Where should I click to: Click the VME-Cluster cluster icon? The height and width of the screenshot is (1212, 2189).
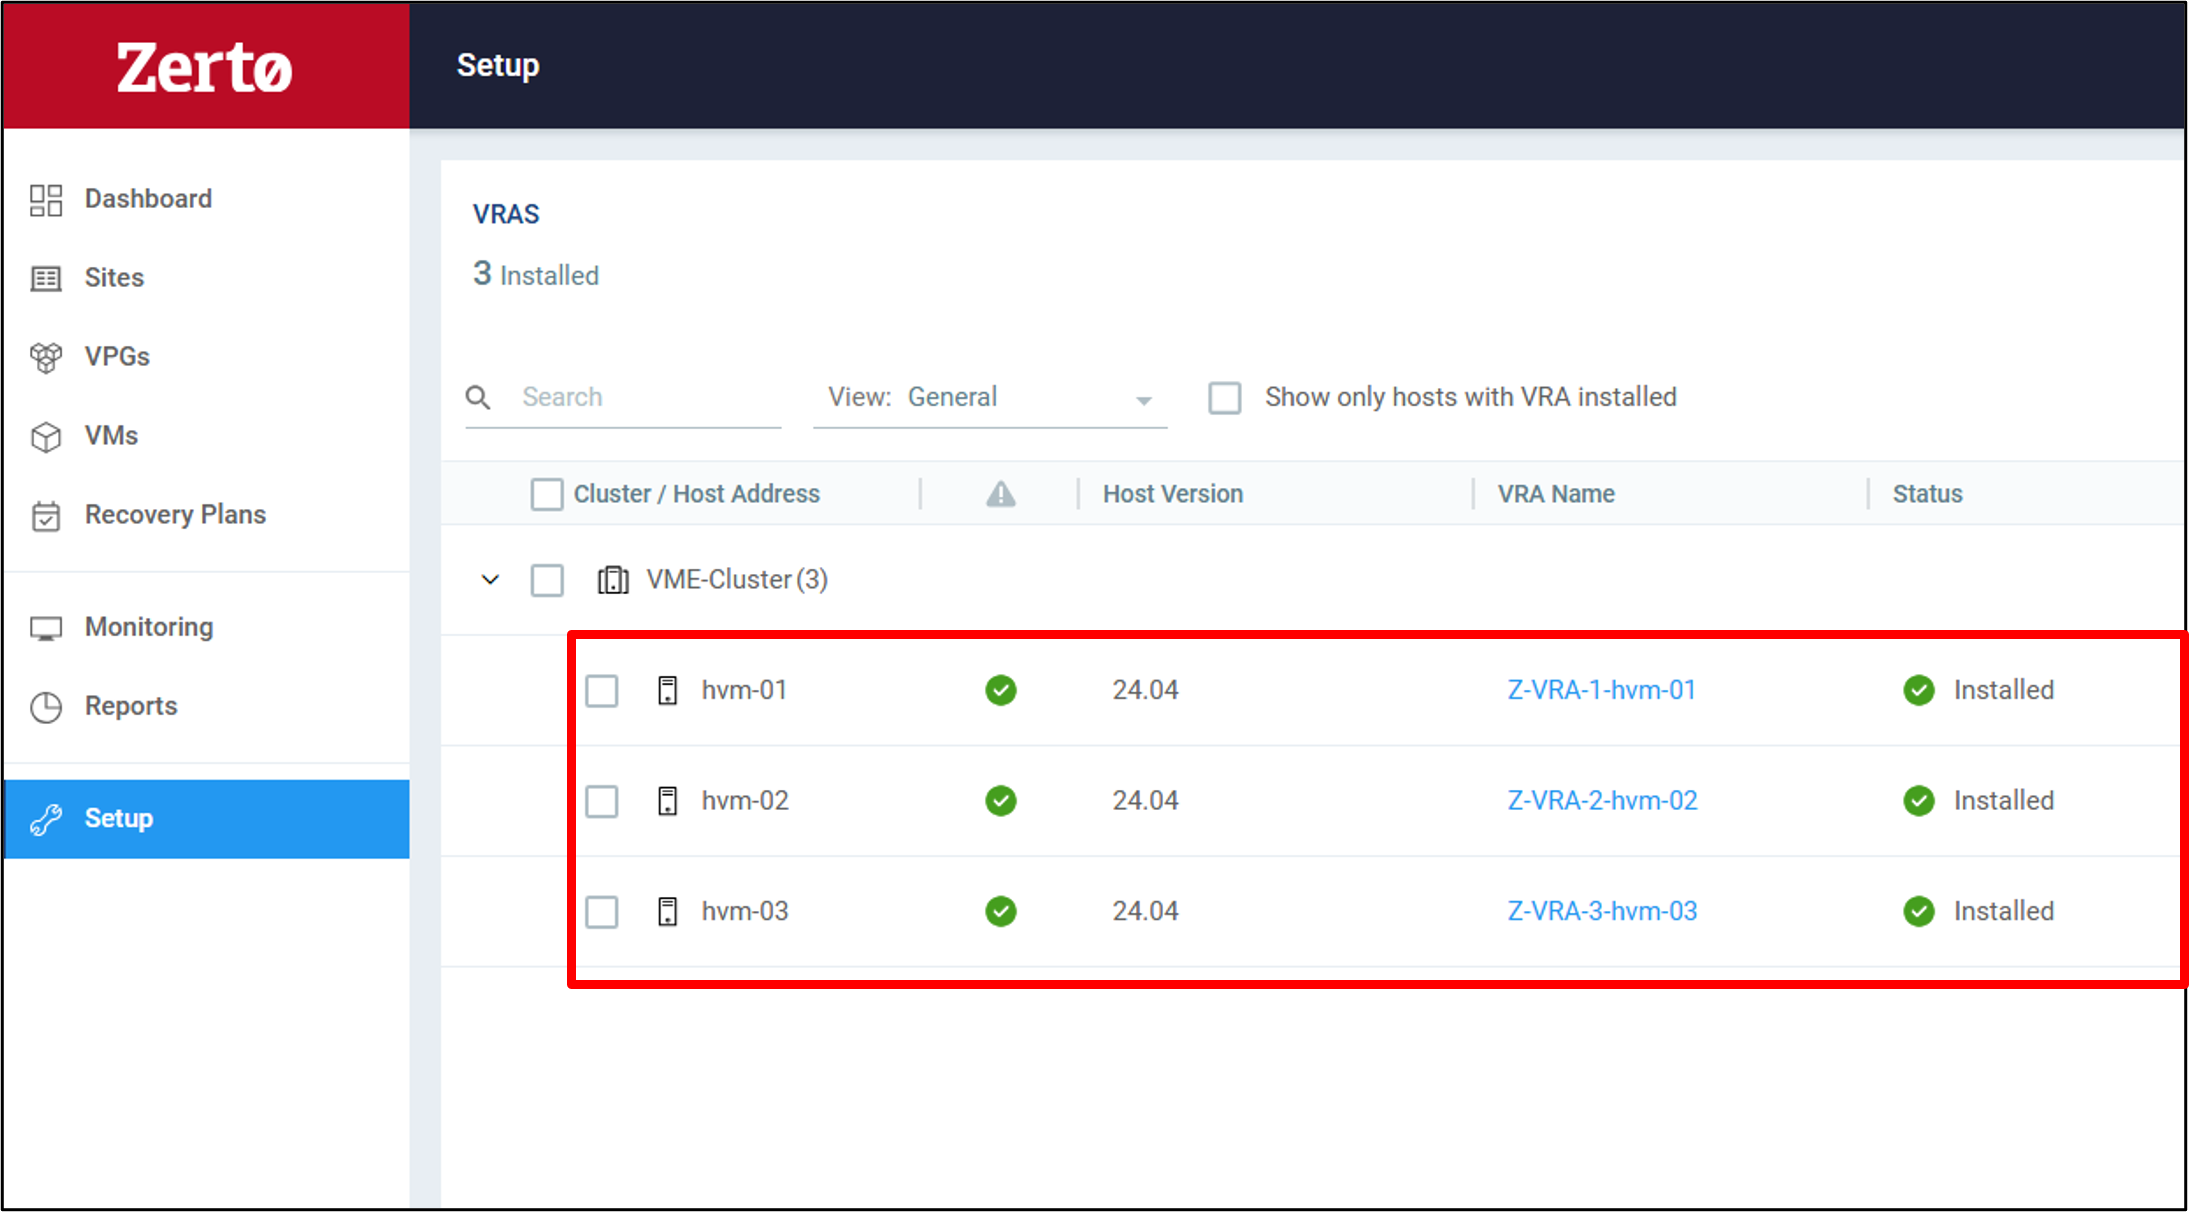coord(613,580)
